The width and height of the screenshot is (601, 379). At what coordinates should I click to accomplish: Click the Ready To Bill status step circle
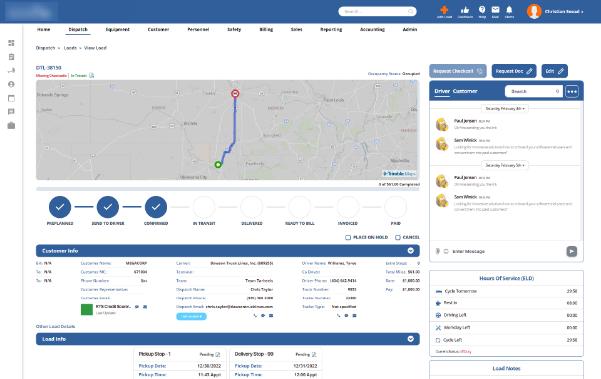click(300, 207)
